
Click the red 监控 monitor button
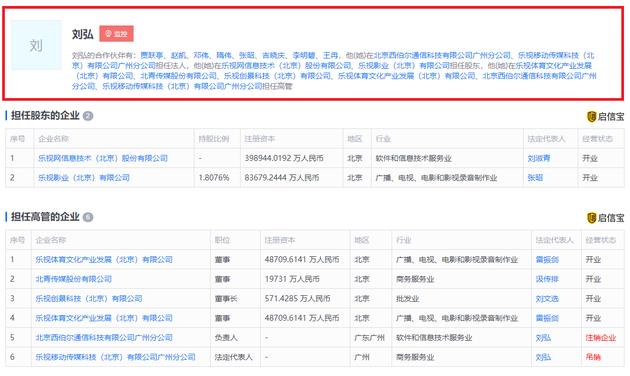point(117,34)
